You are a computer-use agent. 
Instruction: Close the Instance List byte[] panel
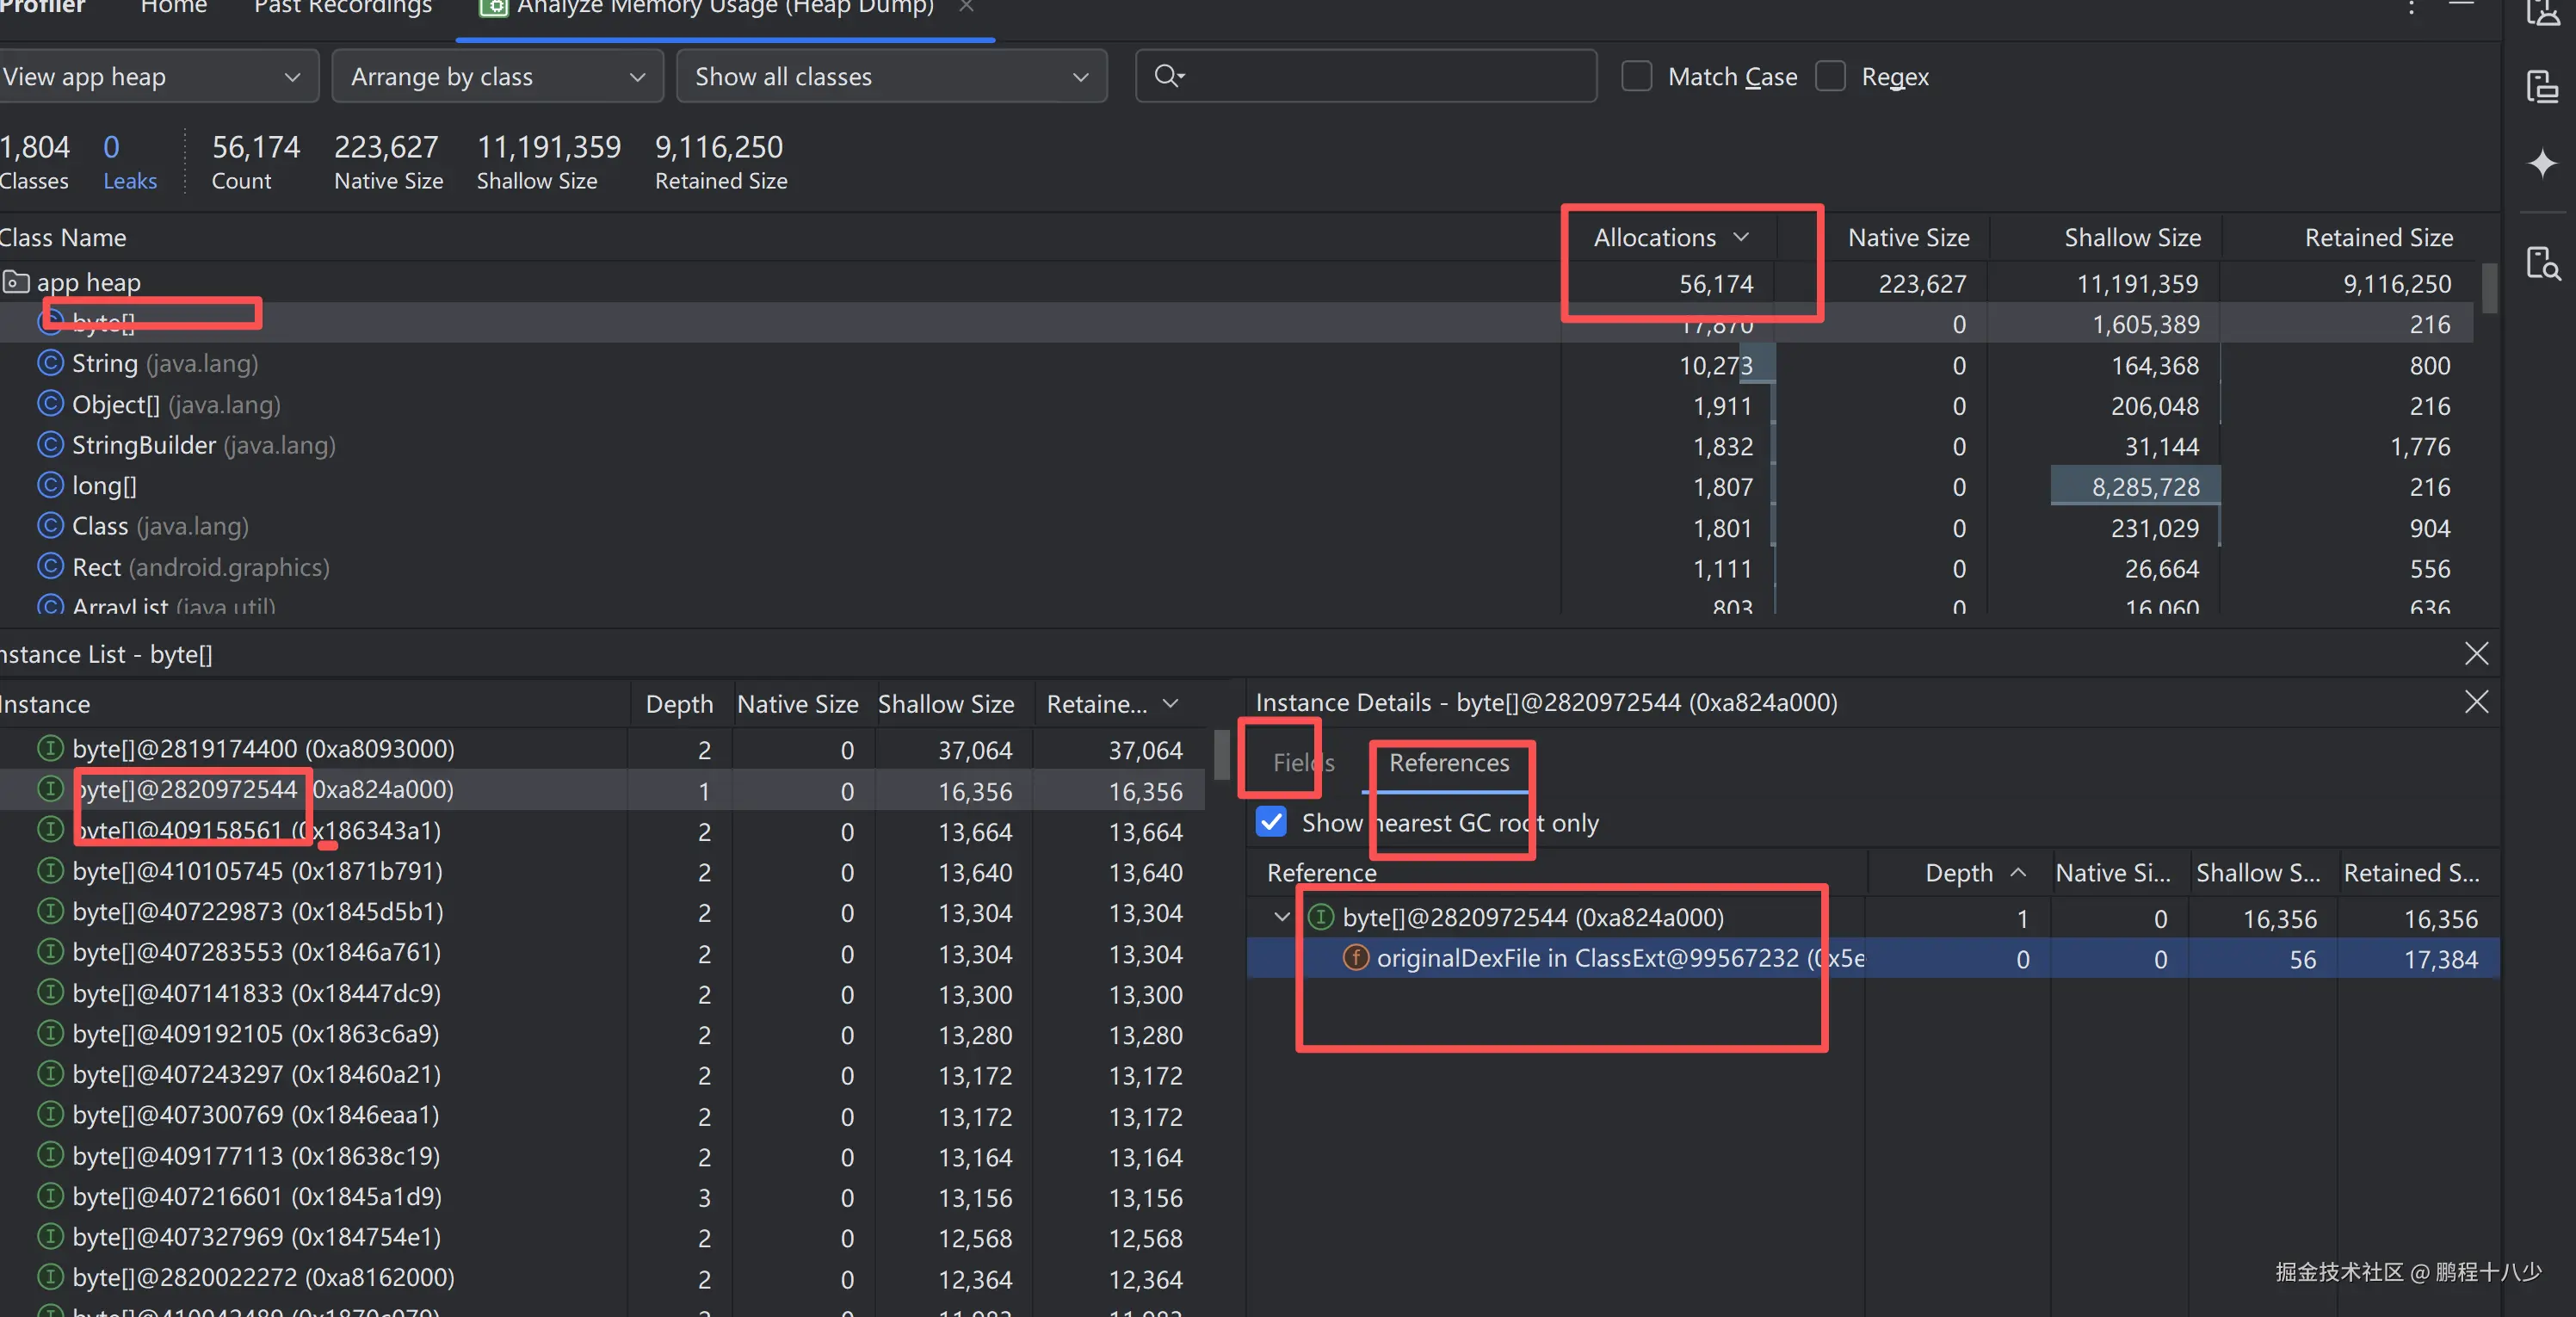pyautogui.click(x=2476, y=654)
